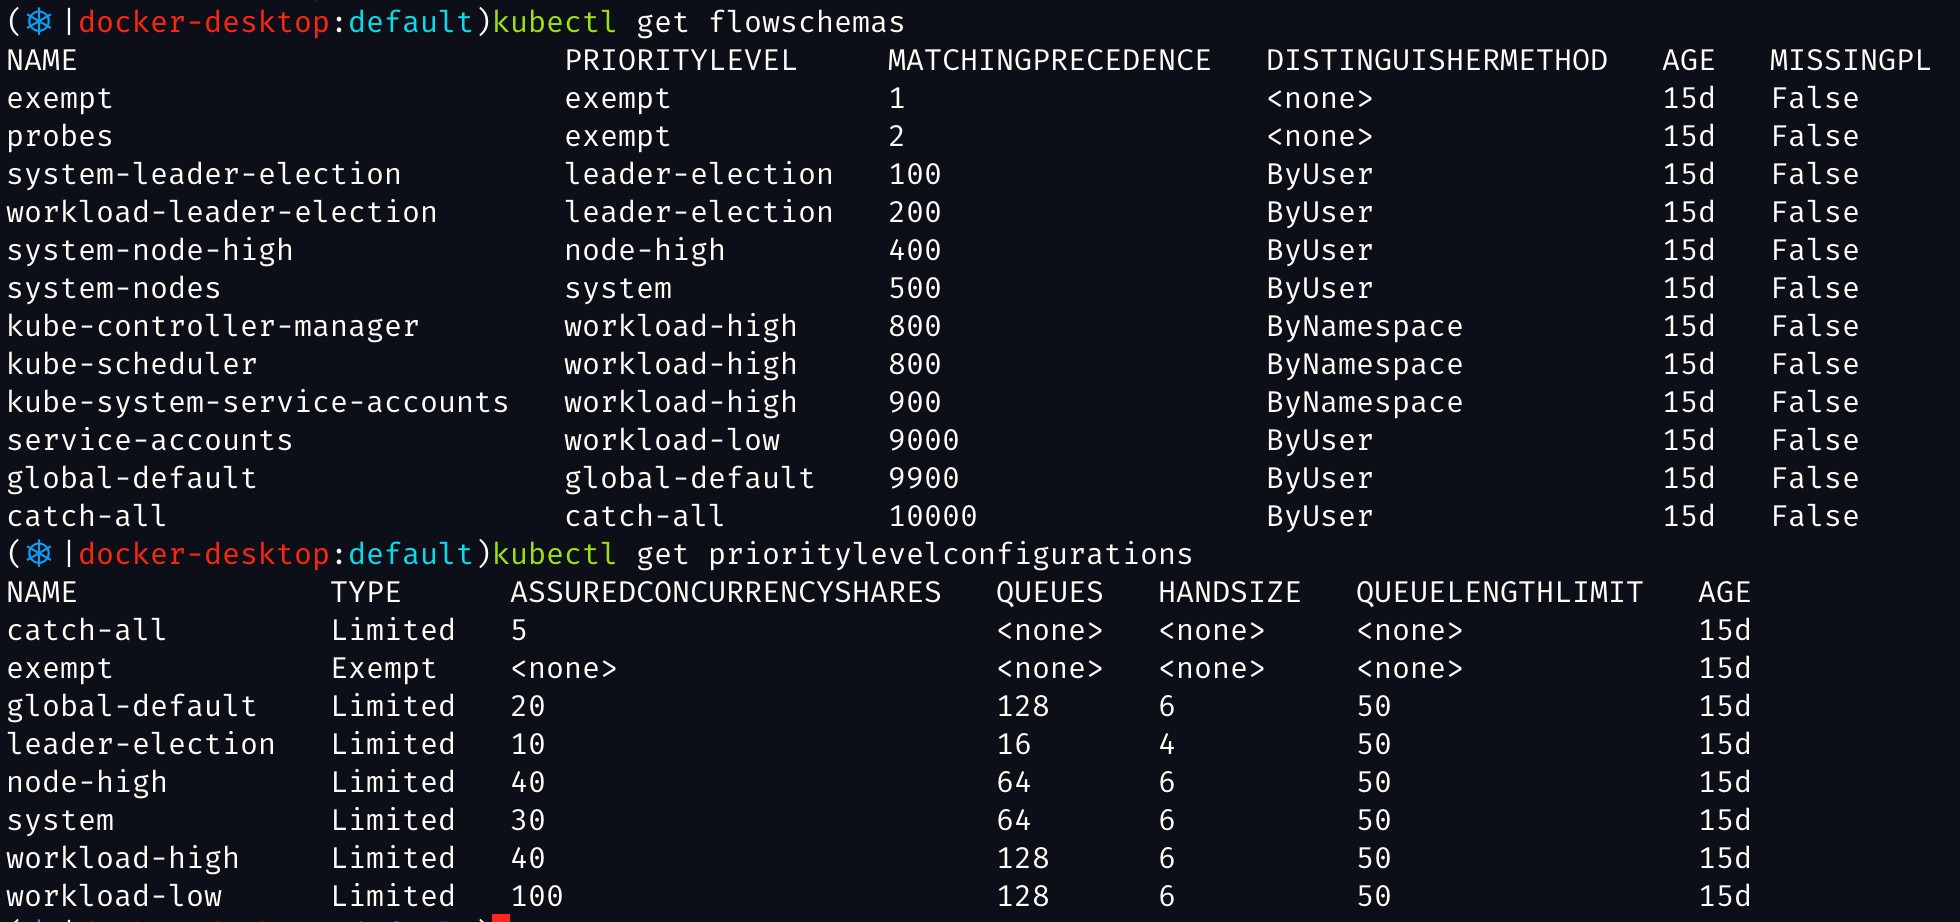
Task: Click the MATCHINGPRECEDENCE column header
Action: click(1049, 60)
